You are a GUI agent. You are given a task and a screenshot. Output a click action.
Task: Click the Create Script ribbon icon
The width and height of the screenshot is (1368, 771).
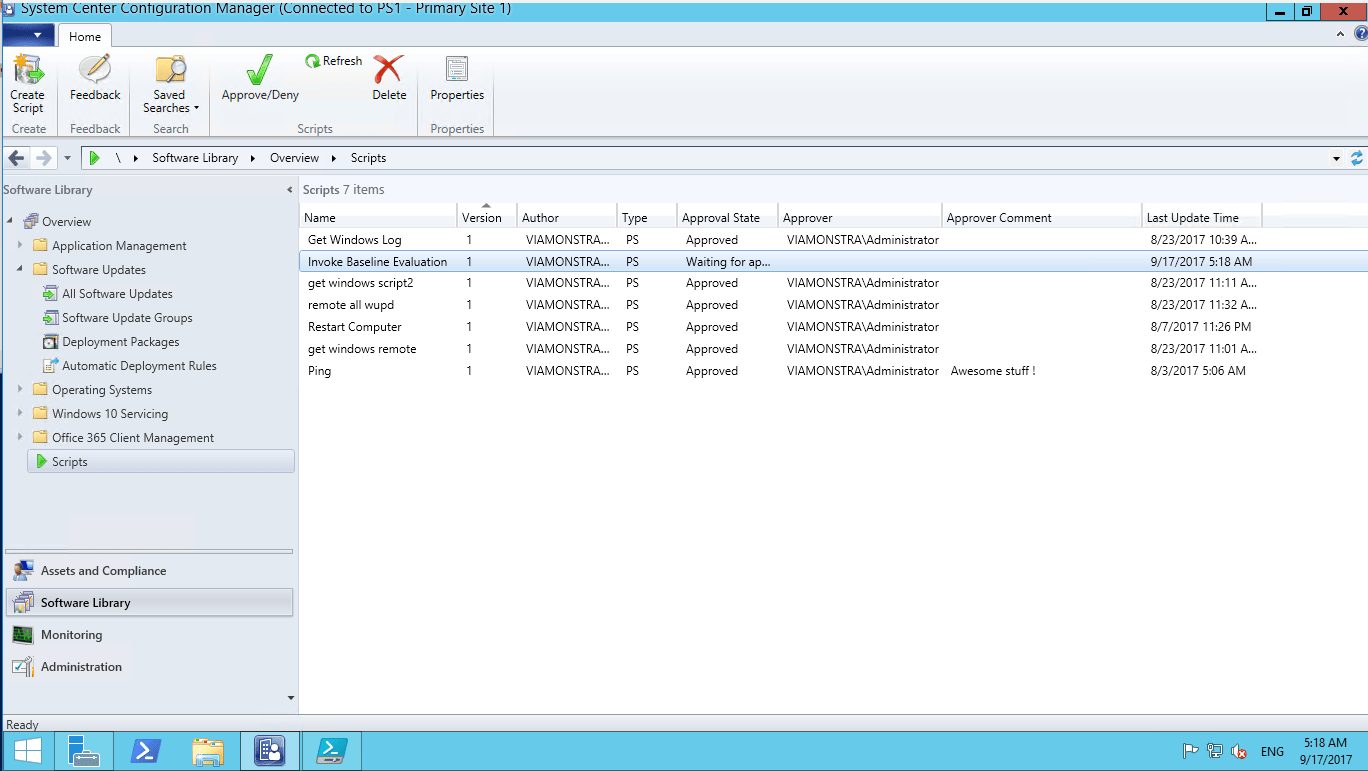(28, 85)
